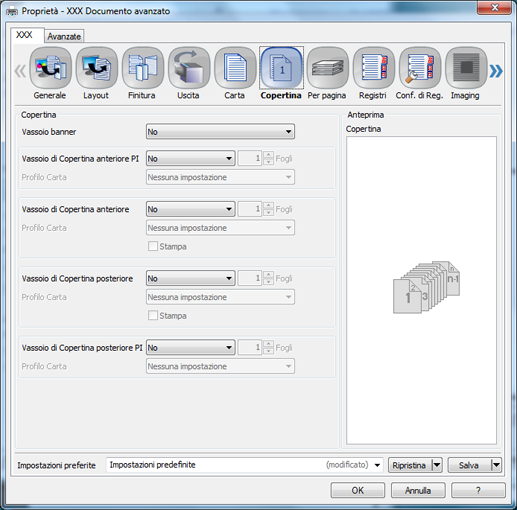517x510 pixels.
Task: Open the Vassoio banner dropdown
Action: coord(220,132)
